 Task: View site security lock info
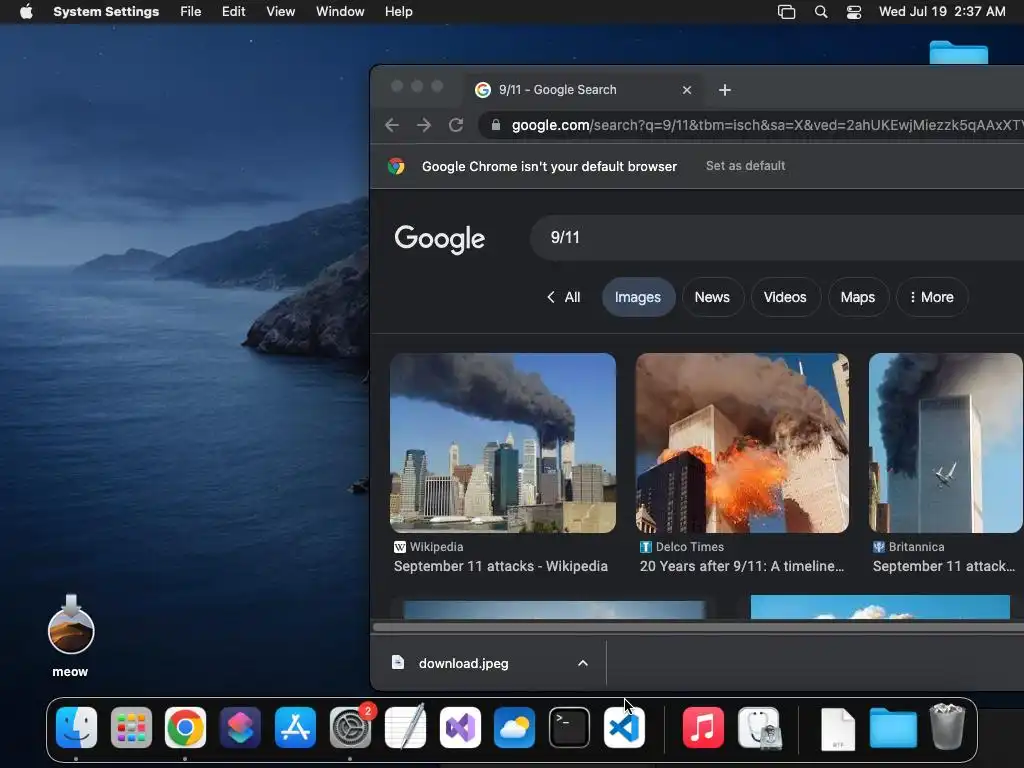496,125
